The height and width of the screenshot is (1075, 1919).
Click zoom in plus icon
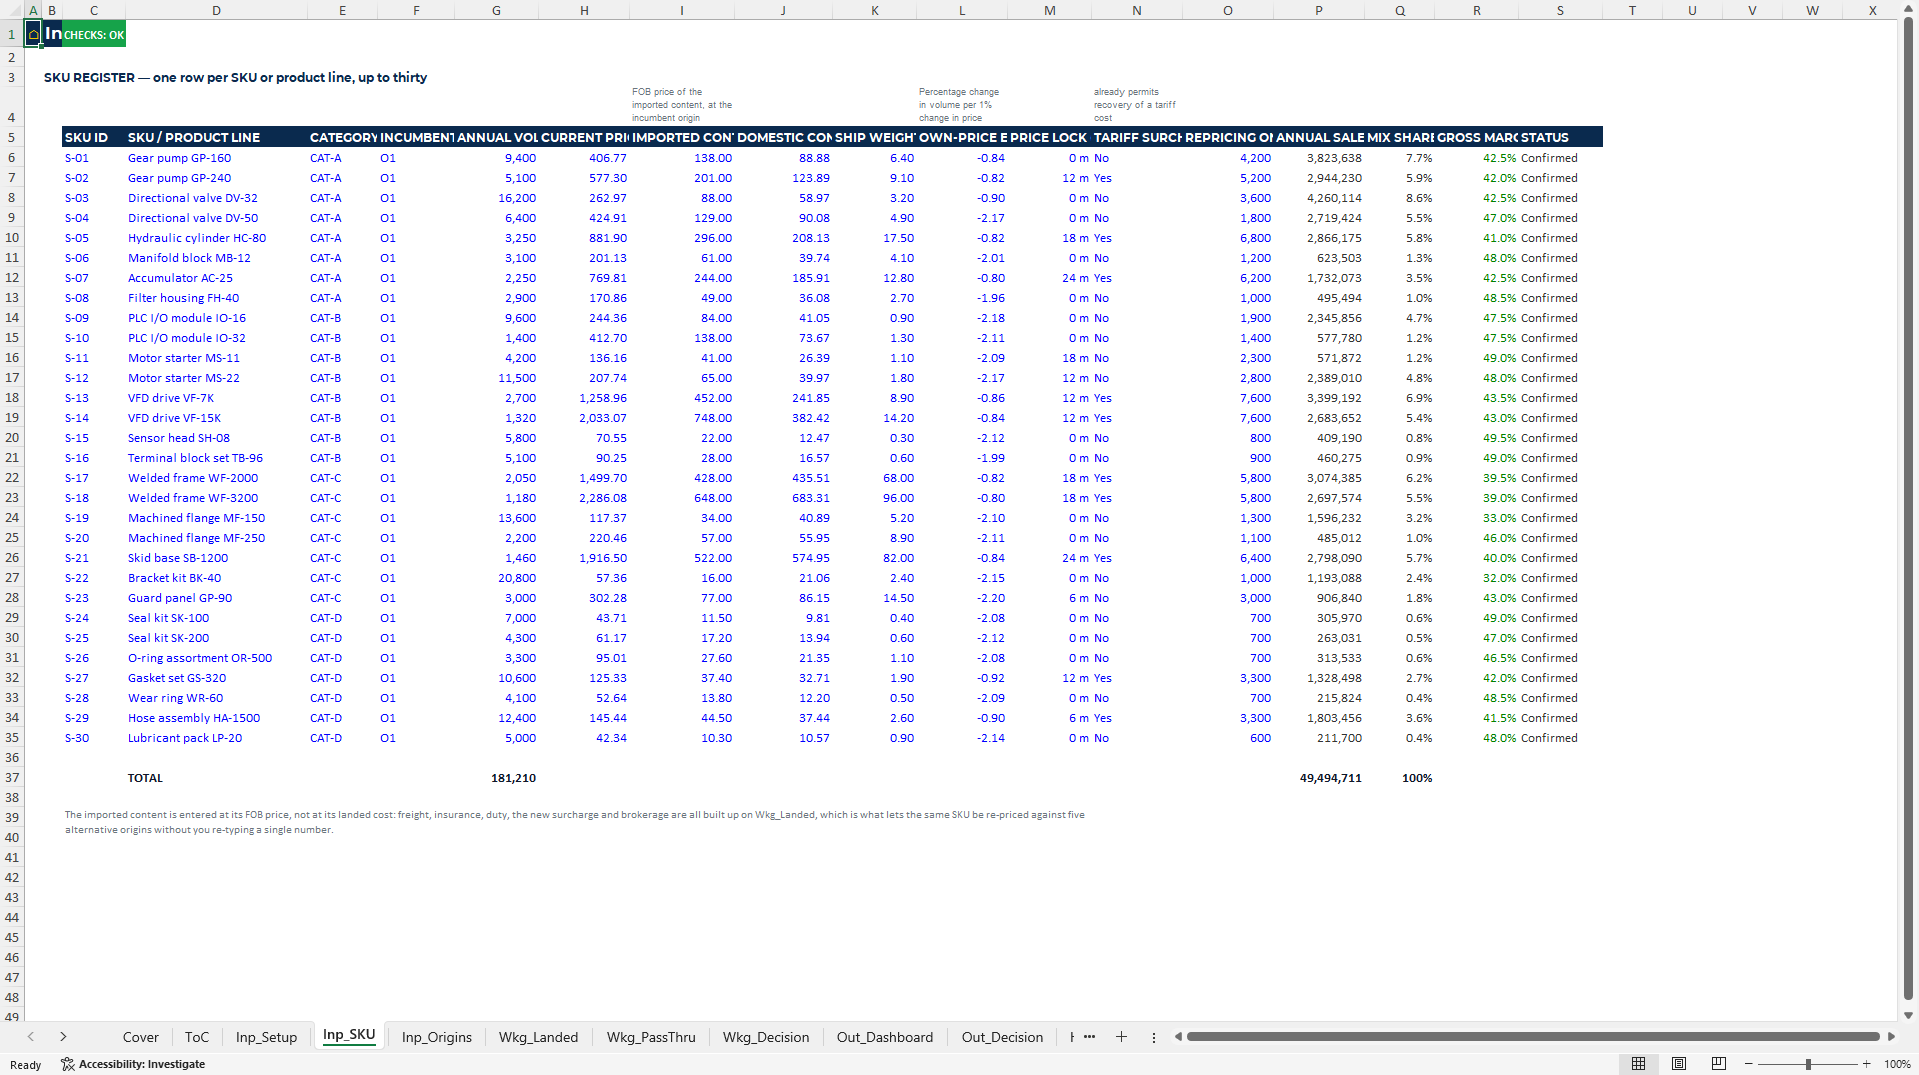click(x=1866, y=1064)
